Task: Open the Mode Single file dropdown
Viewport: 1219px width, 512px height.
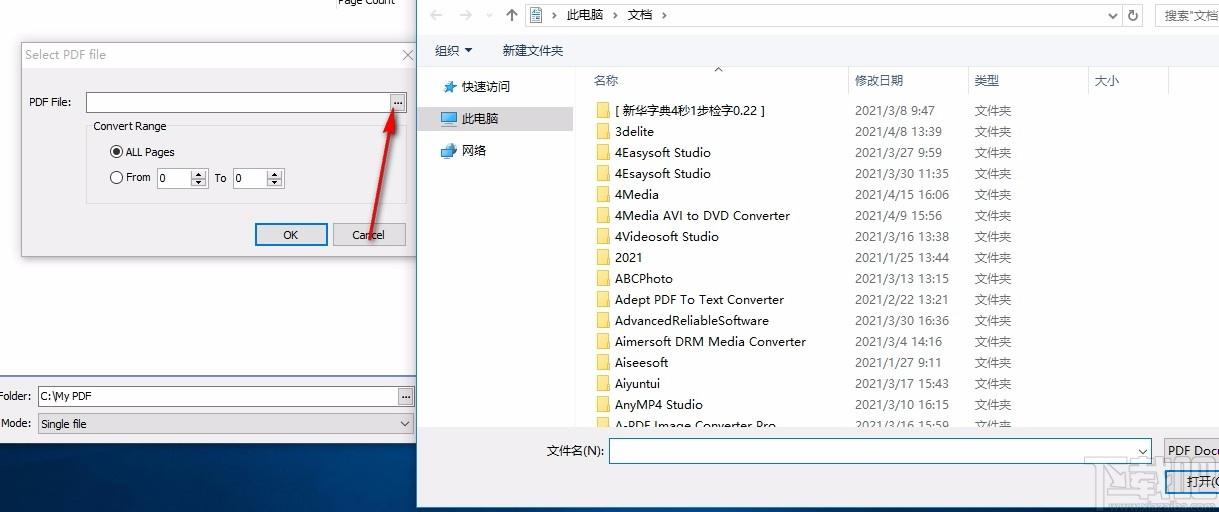Action: (405, 424)
